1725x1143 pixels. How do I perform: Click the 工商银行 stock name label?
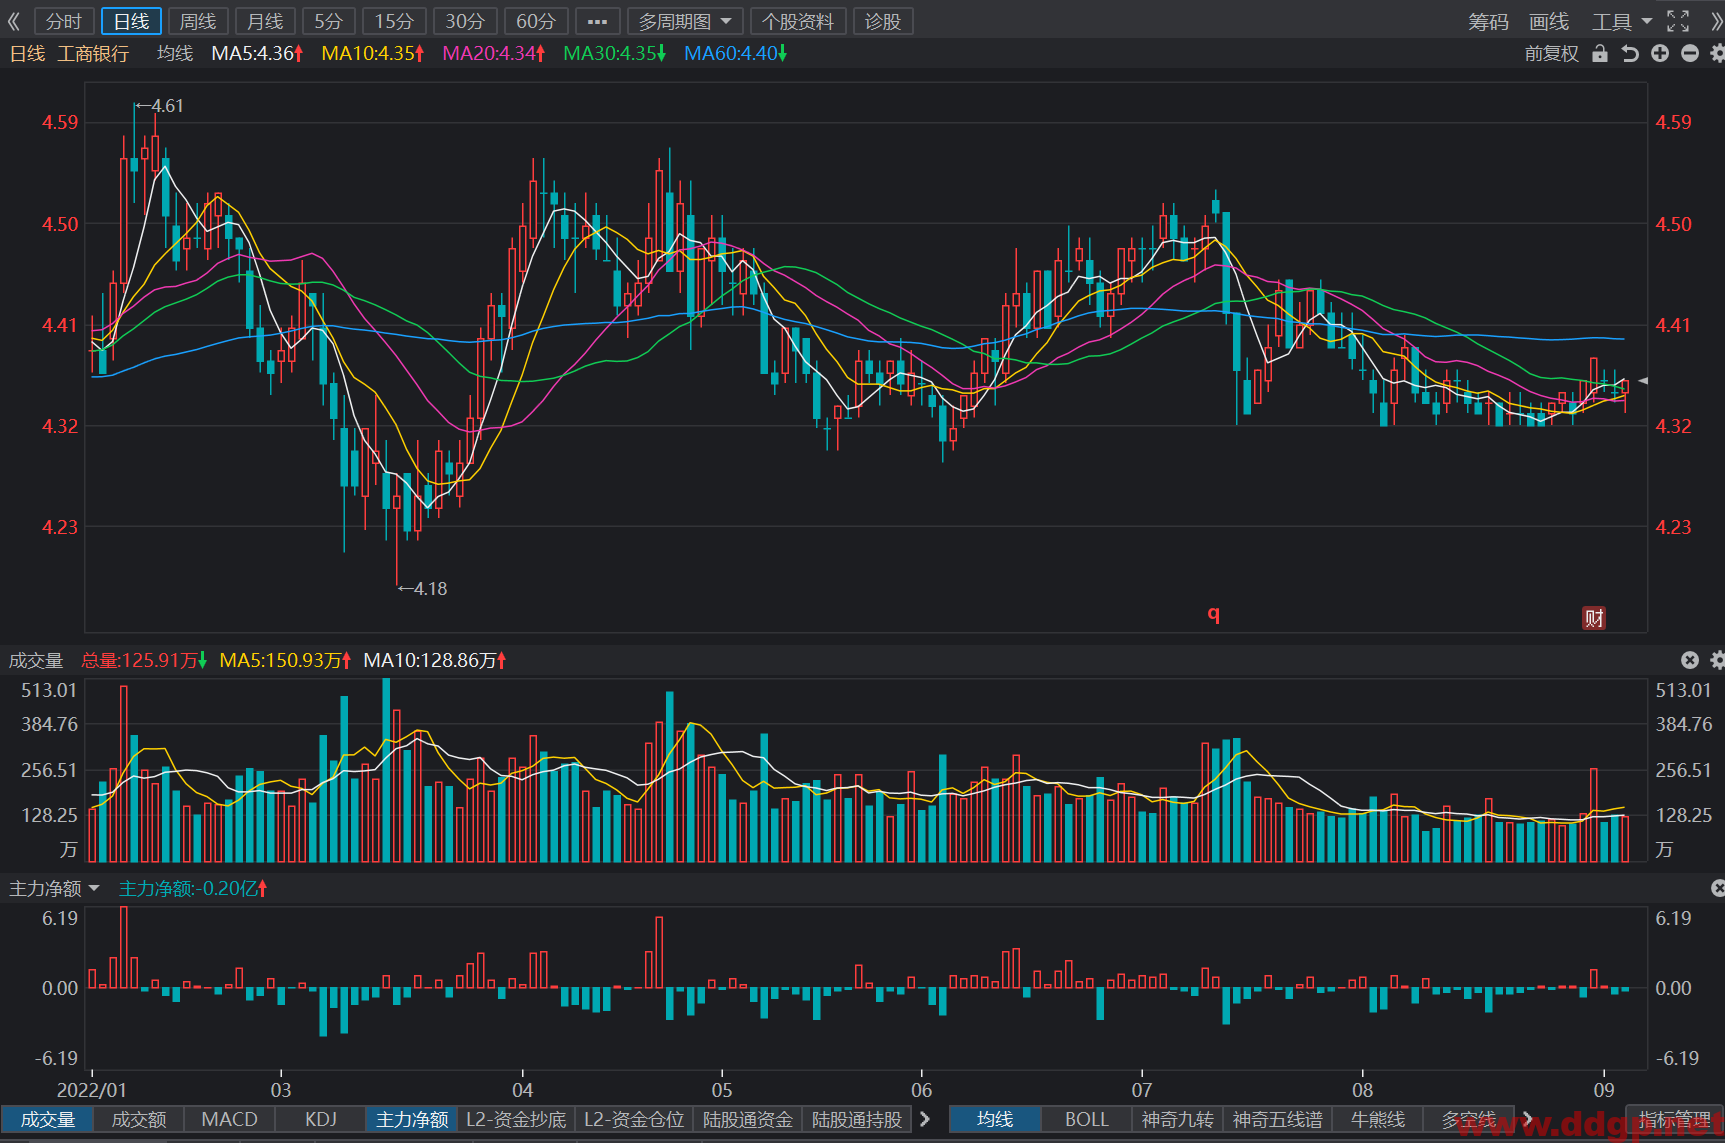(93, 53)
